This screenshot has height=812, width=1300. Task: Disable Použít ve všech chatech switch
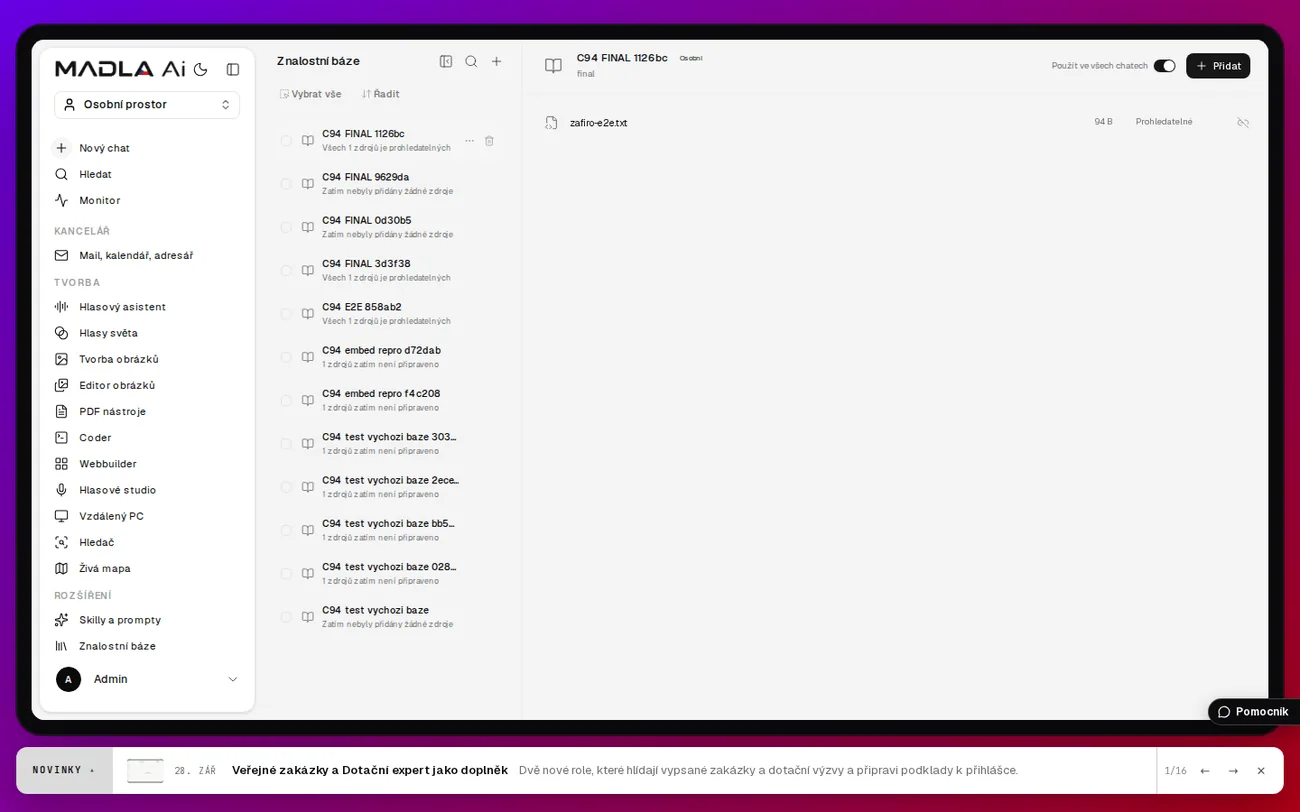click(x=1164, y=66)
